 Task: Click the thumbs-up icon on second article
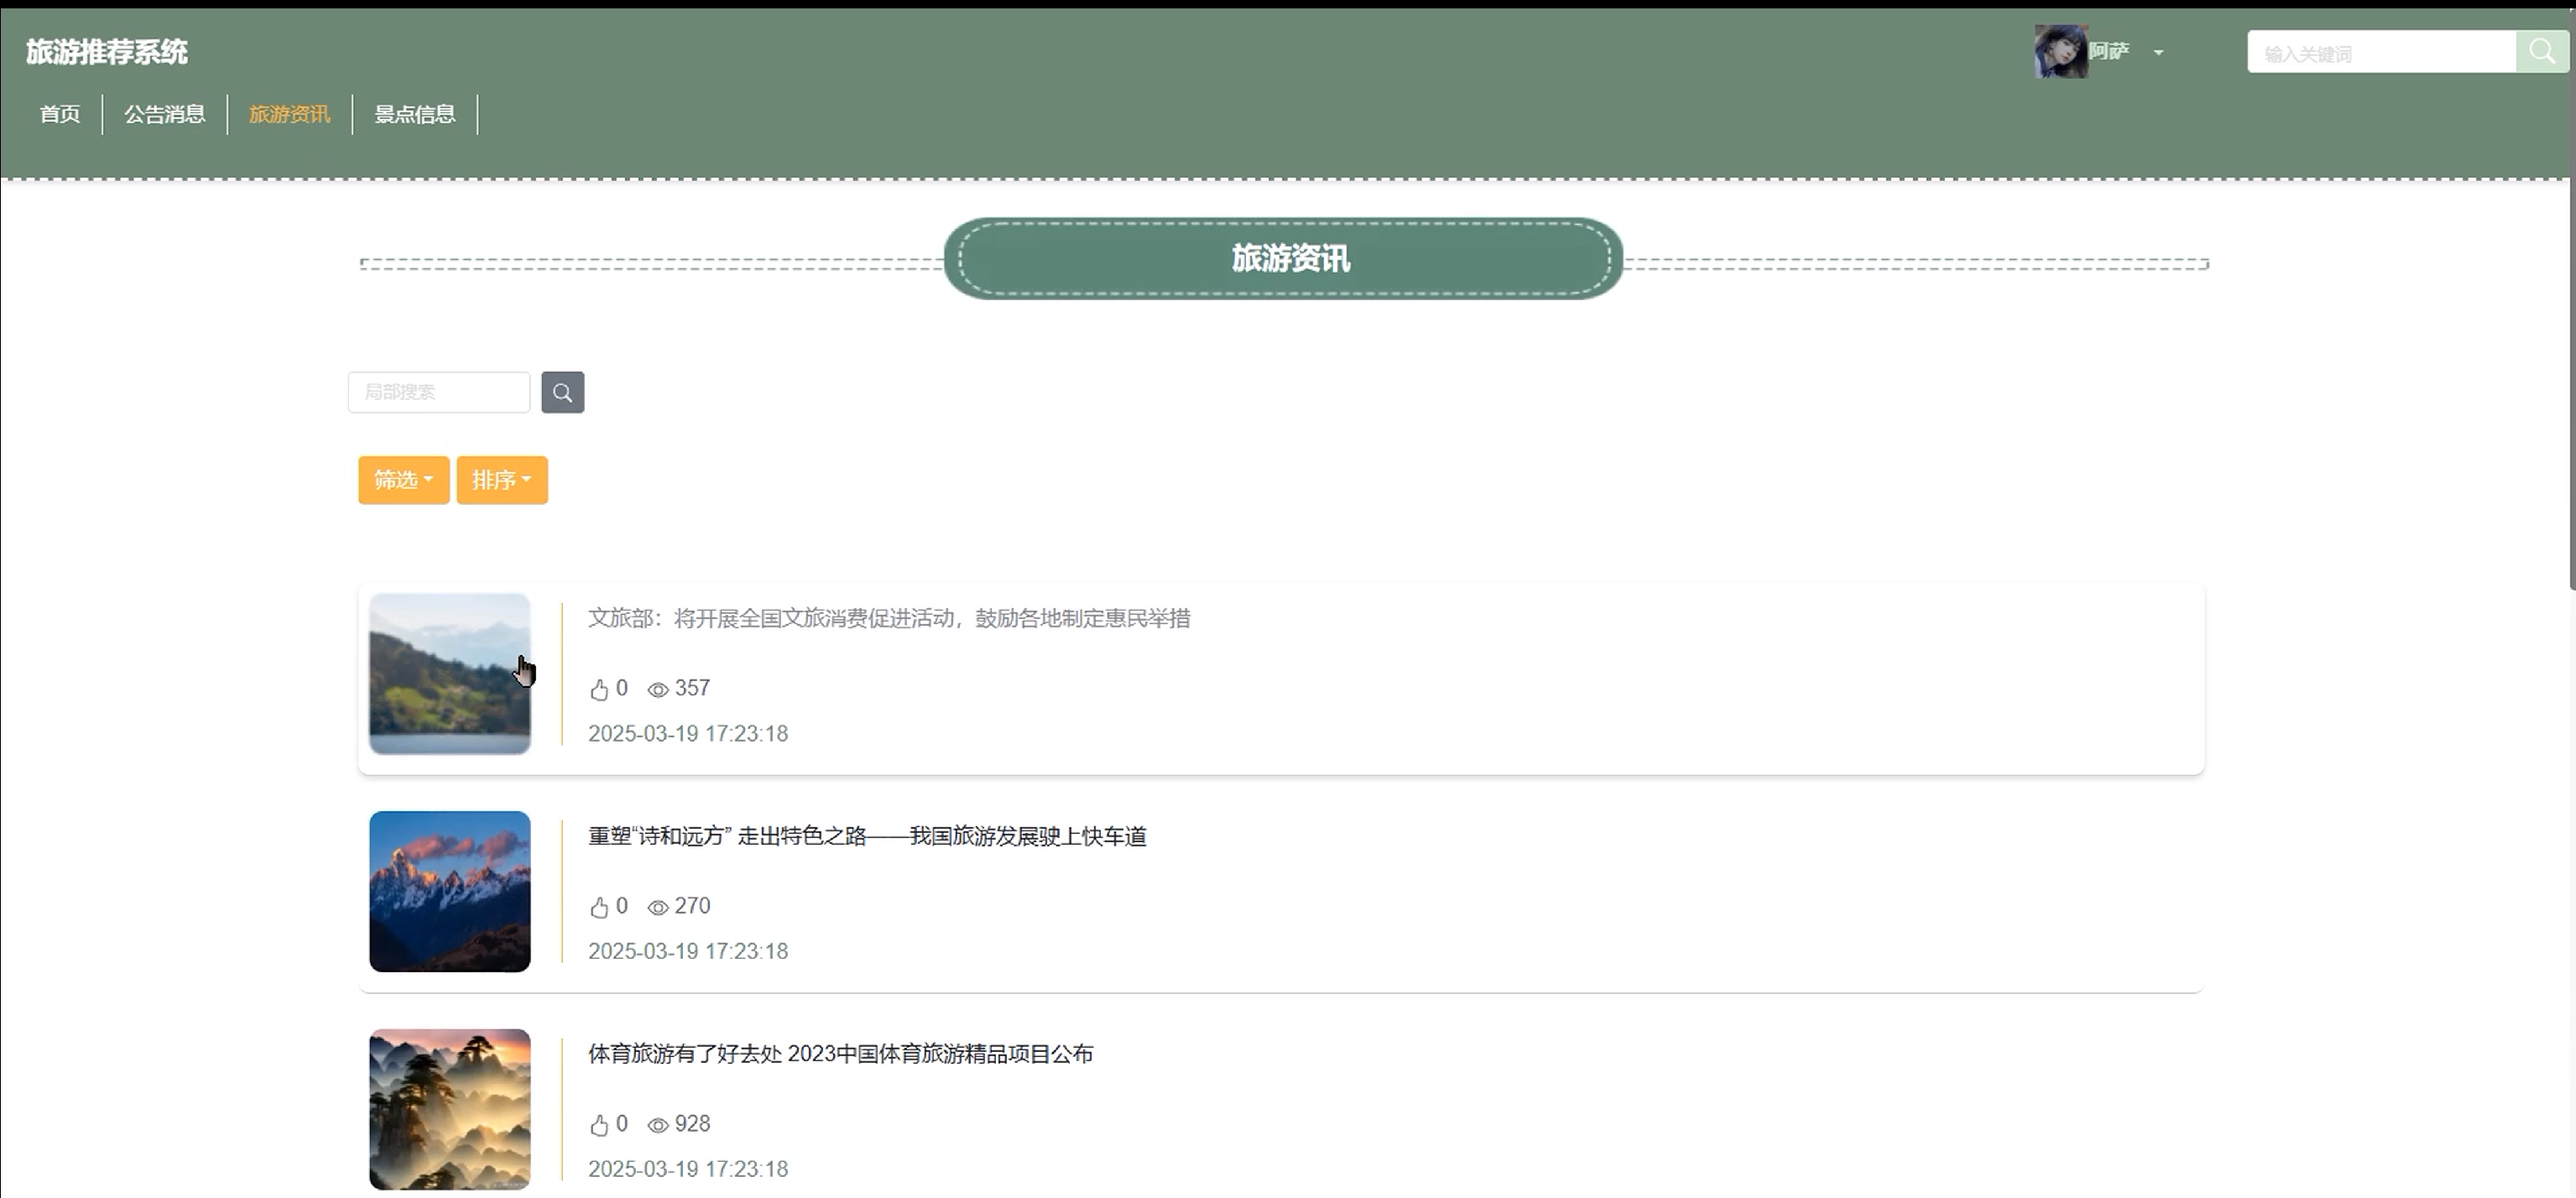click(x=599, y=907)
